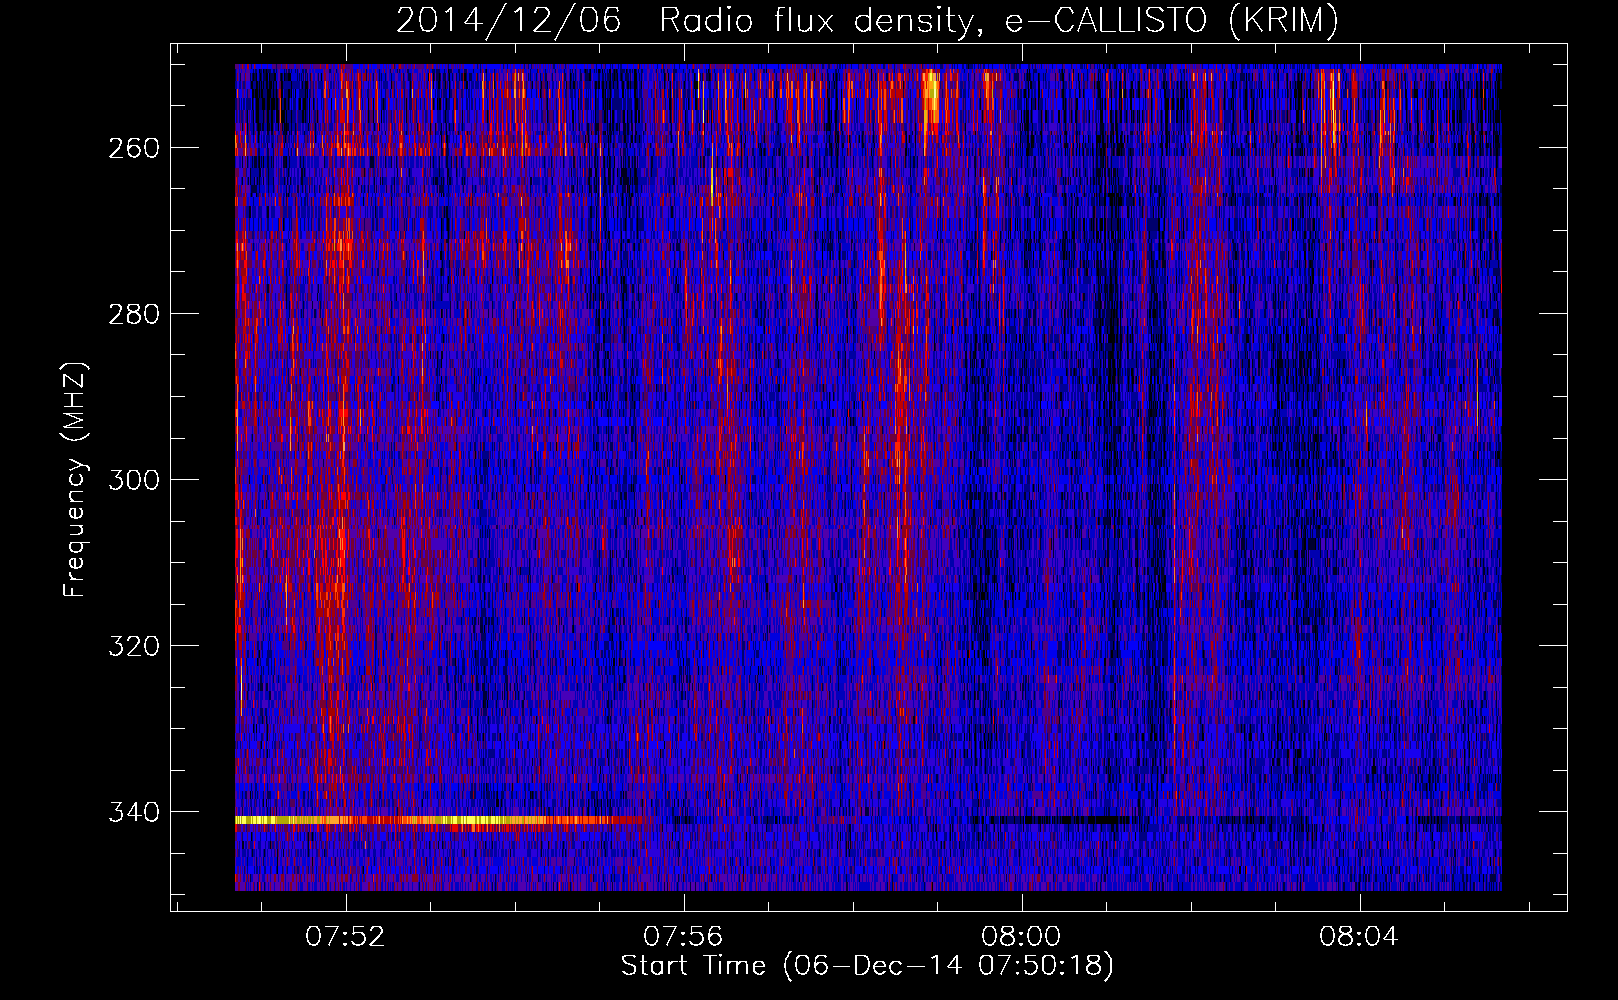Click the plot title "Radio flux density, e-CALLISTO (KRIM)"
The height and width of the screenshot is (1000, 1618).
(998, 21)
